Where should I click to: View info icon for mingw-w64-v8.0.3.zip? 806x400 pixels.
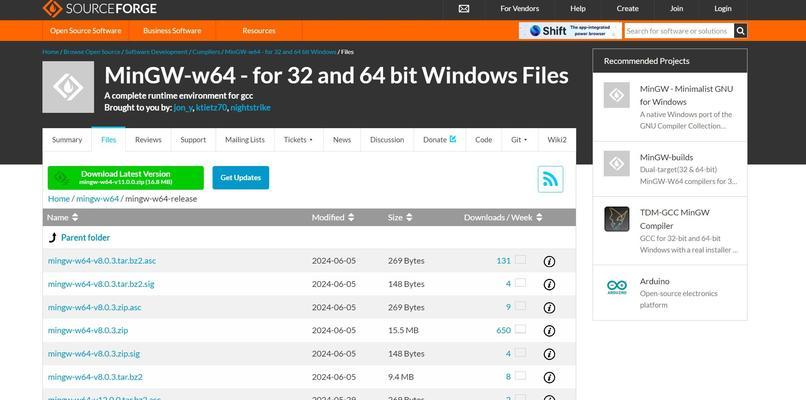coord(549,331)
